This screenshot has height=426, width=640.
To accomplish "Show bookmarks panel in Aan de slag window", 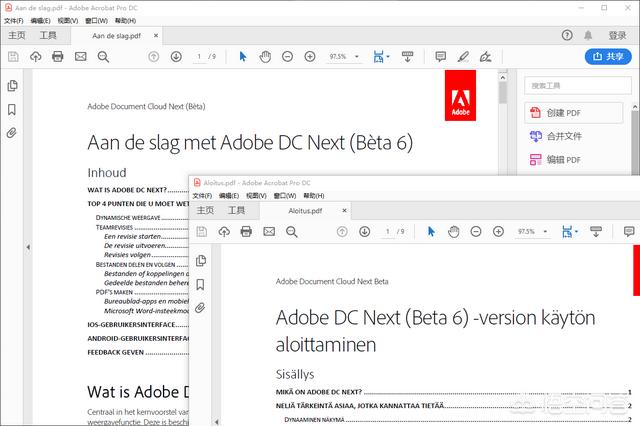I will click(12, 109).
